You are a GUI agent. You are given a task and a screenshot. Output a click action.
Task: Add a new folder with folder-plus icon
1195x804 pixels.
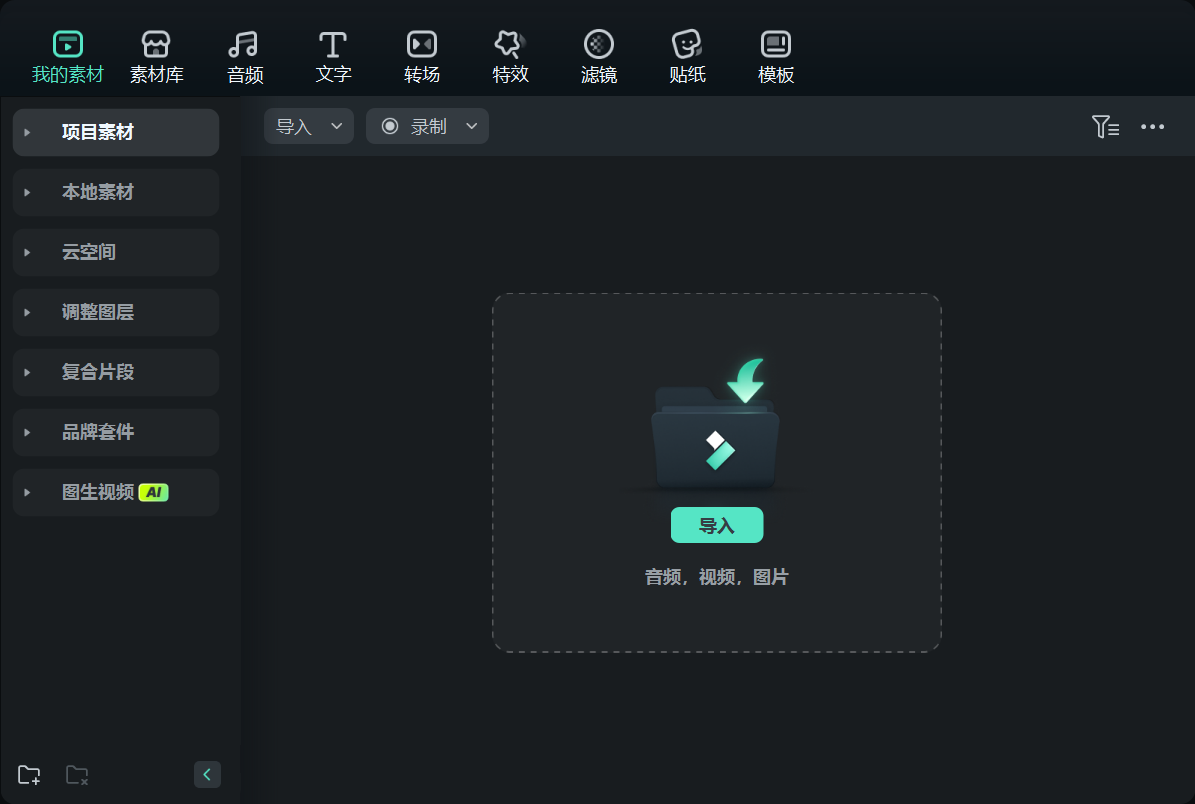(x=29, y=775)
